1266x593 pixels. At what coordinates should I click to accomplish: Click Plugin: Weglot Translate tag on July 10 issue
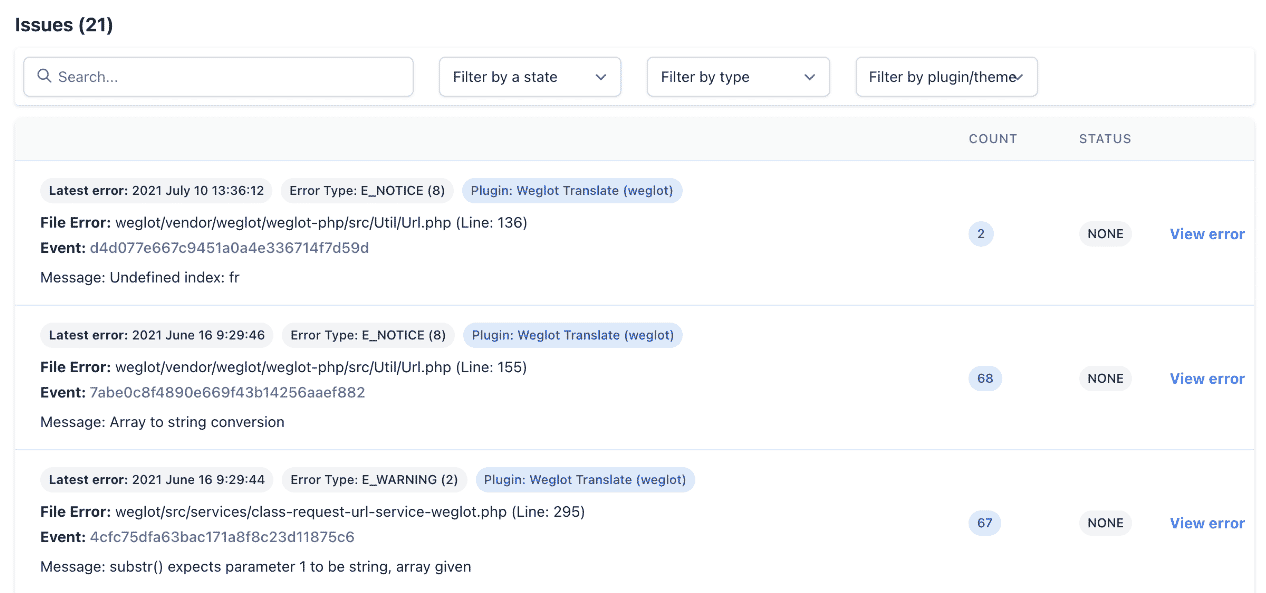tap(572, 191)
